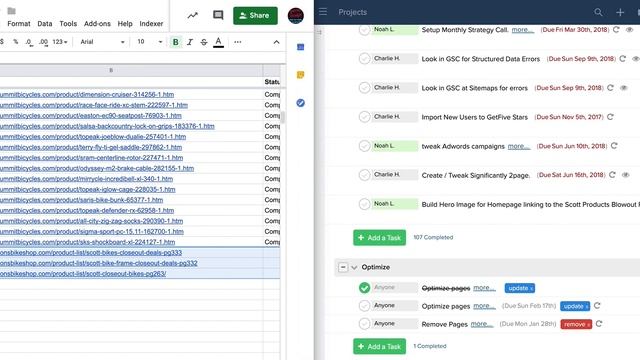Open the activity trend chart icon
The height and width of the screenshot is (360, 640).
[x=193, y=16]
